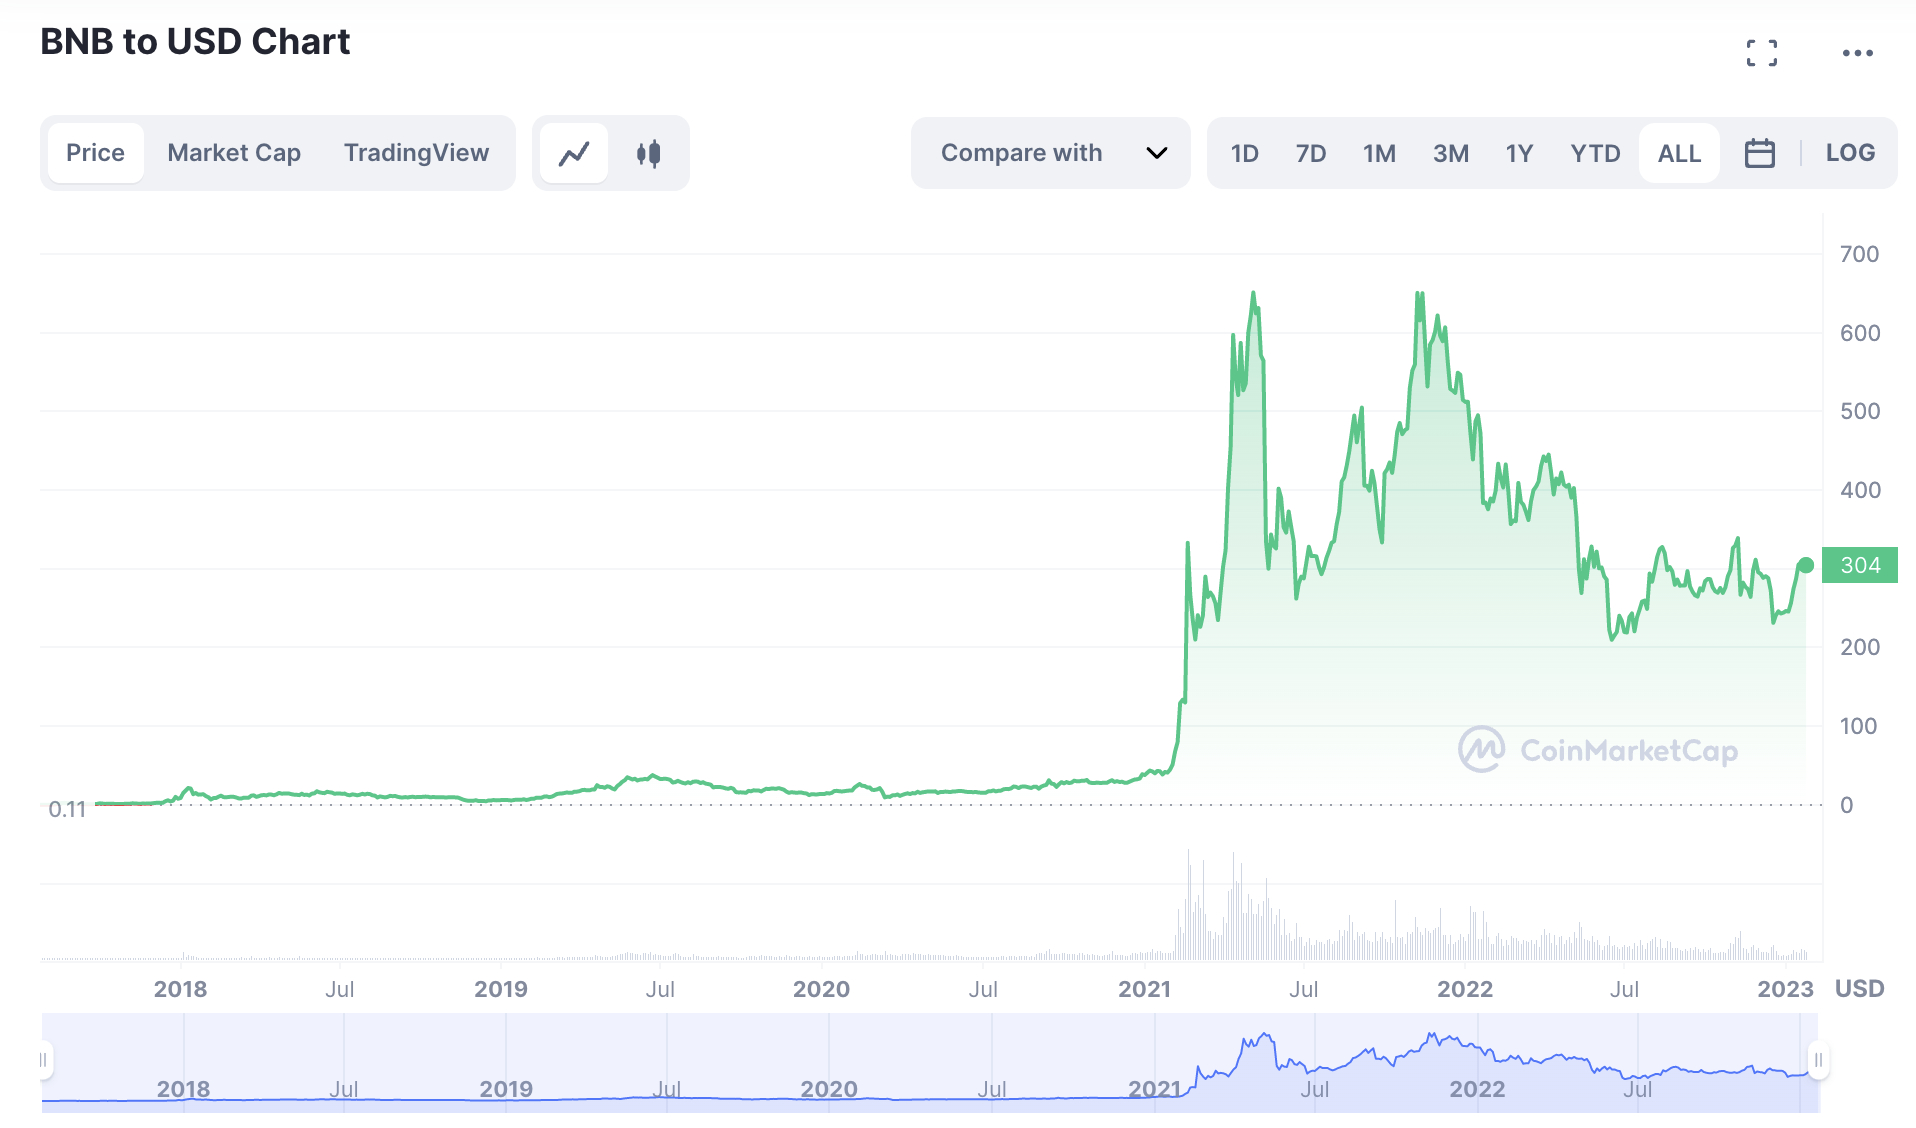Open fullscreen chart mode
The width and height of the screenshot is (1916, 1128).
pos(1762,53)
